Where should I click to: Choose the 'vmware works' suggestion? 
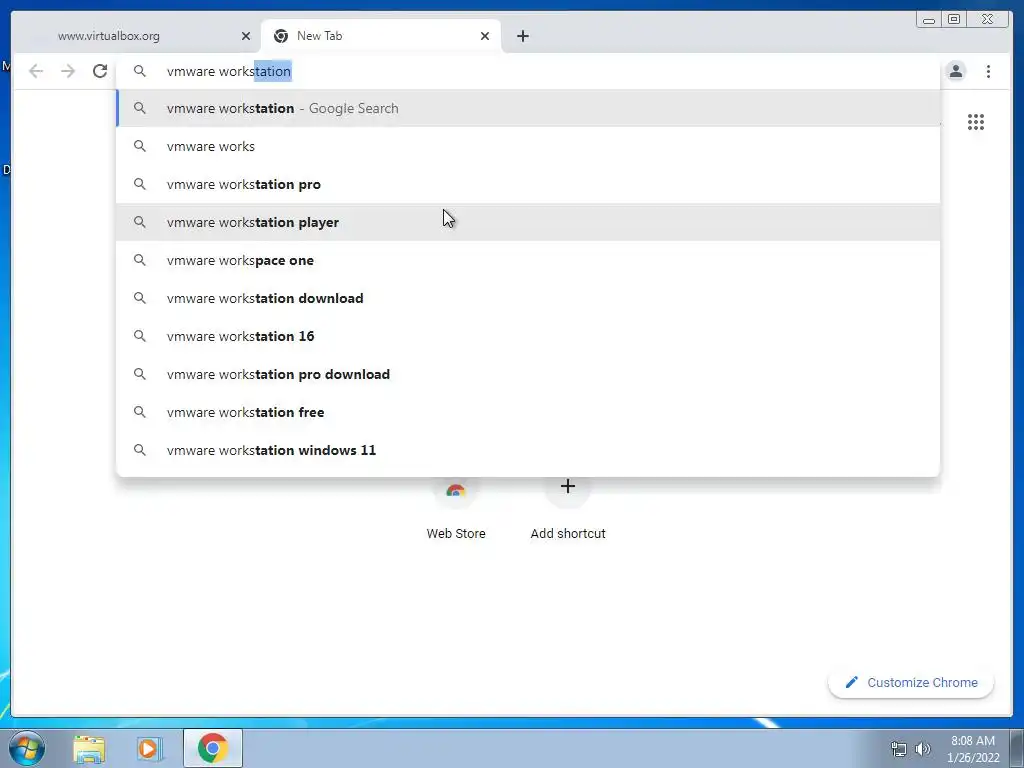click(528, 146)
